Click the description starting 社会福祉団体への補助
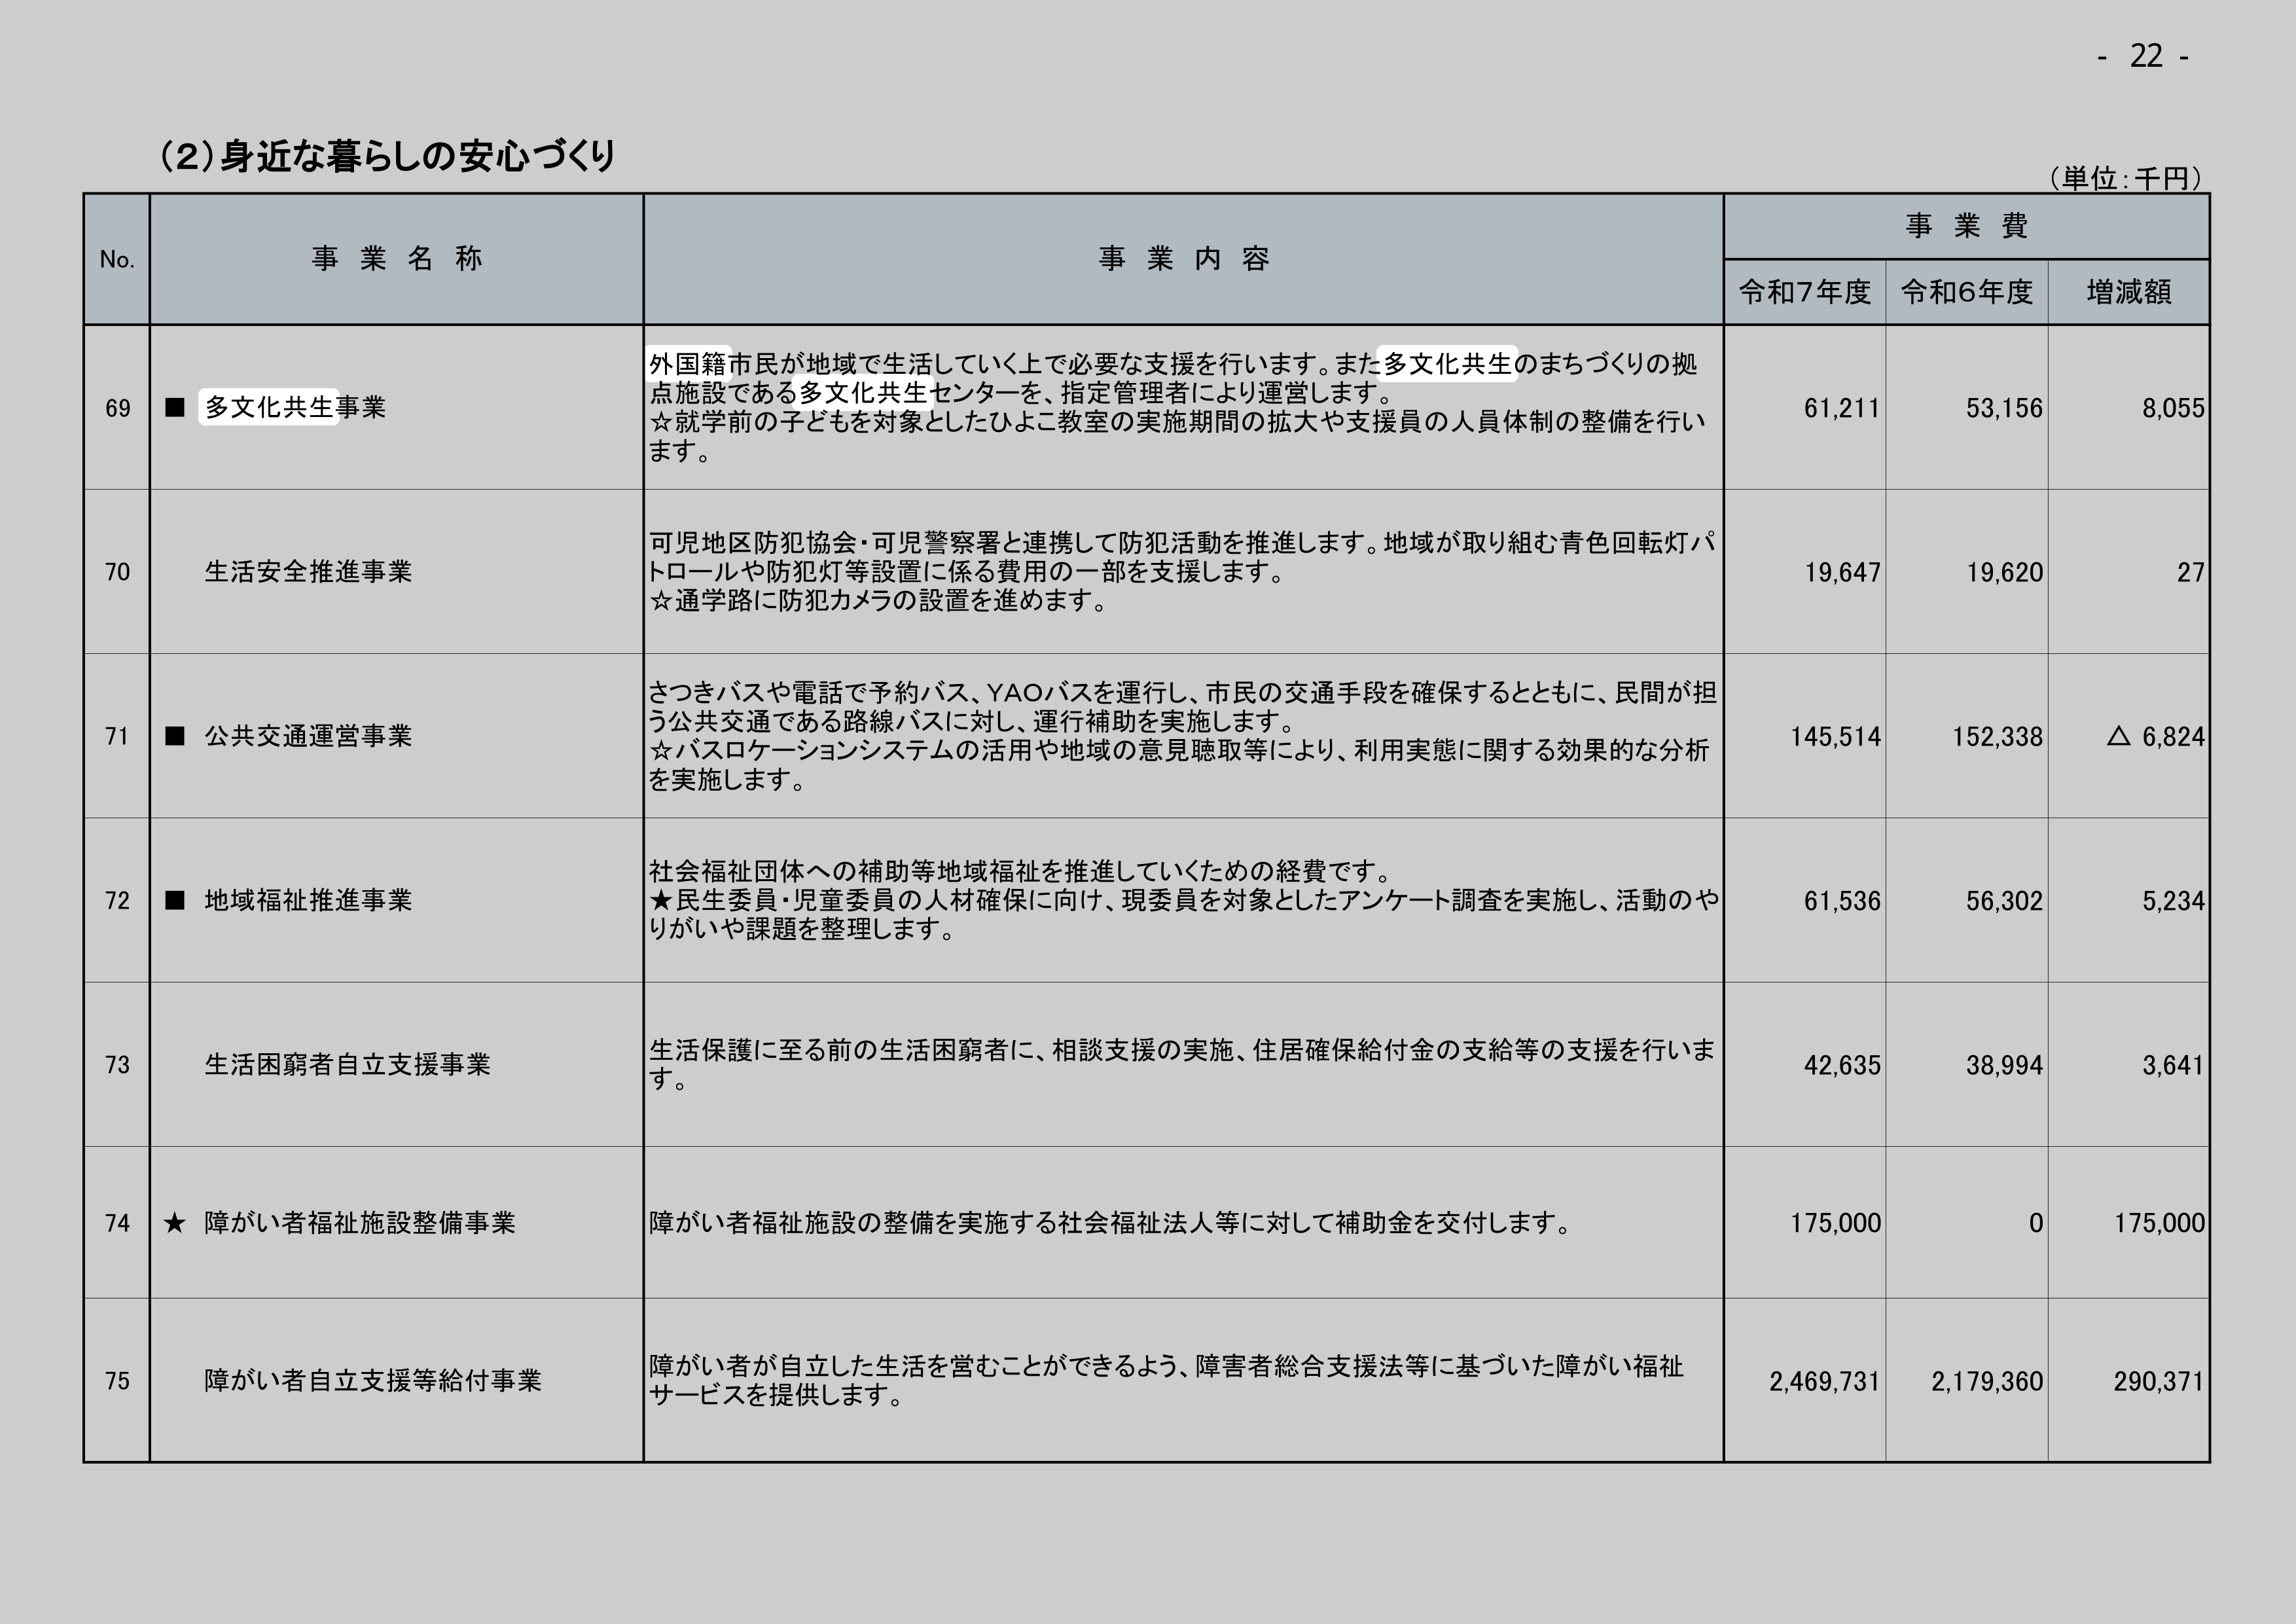Image resolution: width=2296 pixels, height=1624 pixels. (1183, 900)
